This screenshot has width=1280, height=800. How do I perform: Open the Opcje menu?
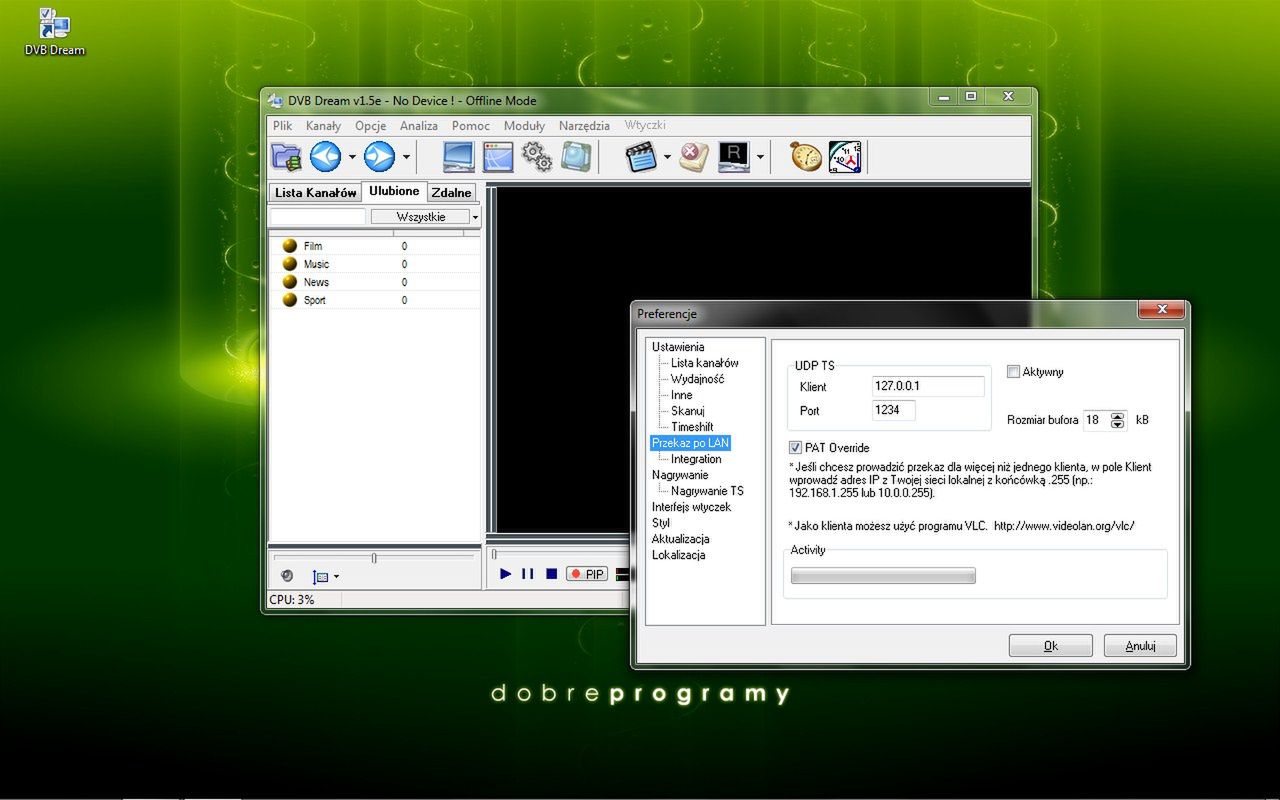pos(371,126)
